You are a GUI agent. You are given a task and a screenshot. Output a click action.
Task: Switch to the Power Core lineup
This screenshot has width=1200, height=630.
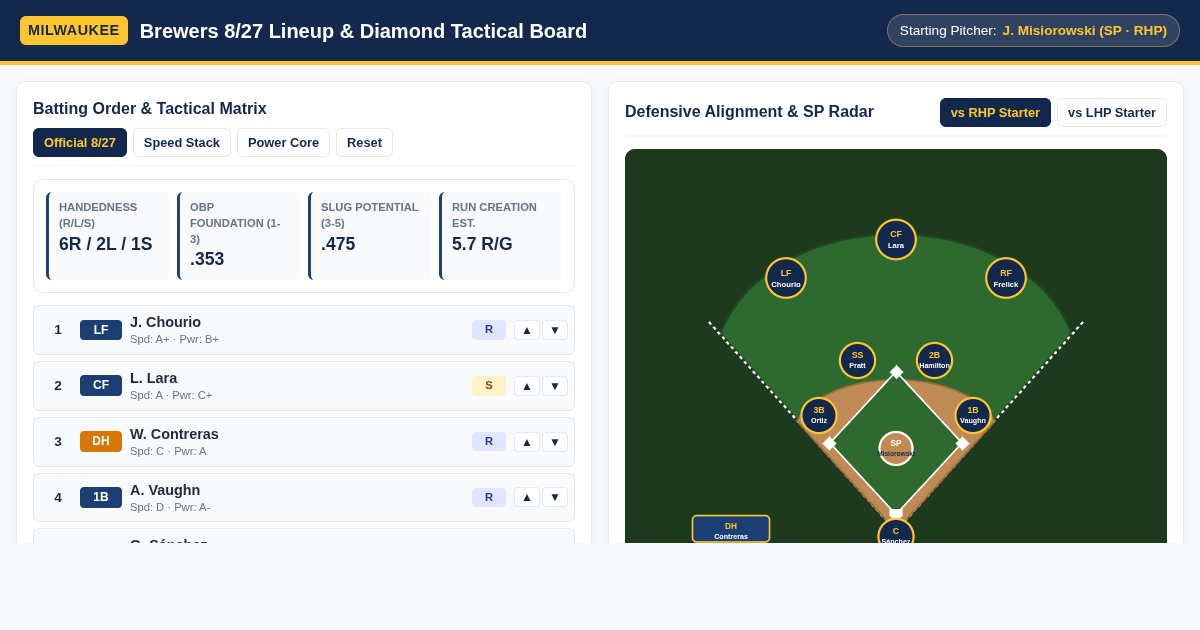[x=283, y=142]
